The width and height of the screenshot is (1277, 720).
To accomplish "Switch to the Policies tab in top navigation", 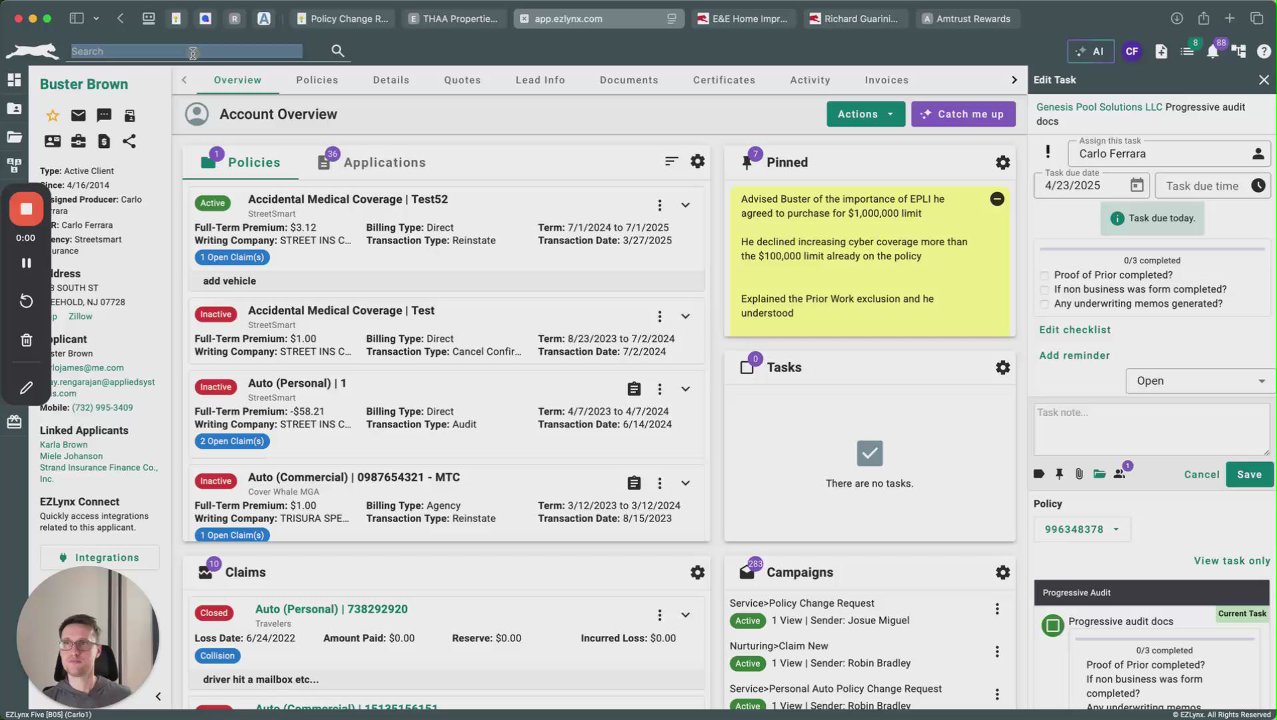I will [x=317, y=80].
